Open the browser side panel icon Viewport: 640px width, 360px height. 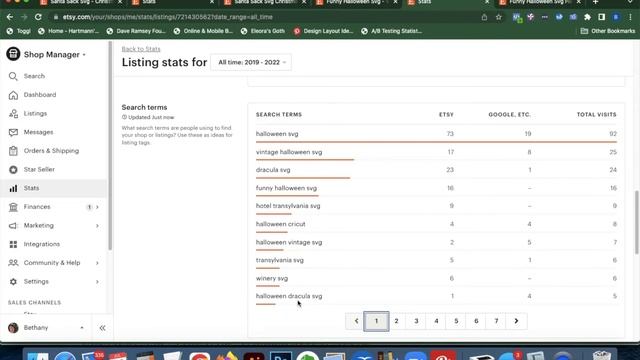pyautogui.click(x=601, y=17)
